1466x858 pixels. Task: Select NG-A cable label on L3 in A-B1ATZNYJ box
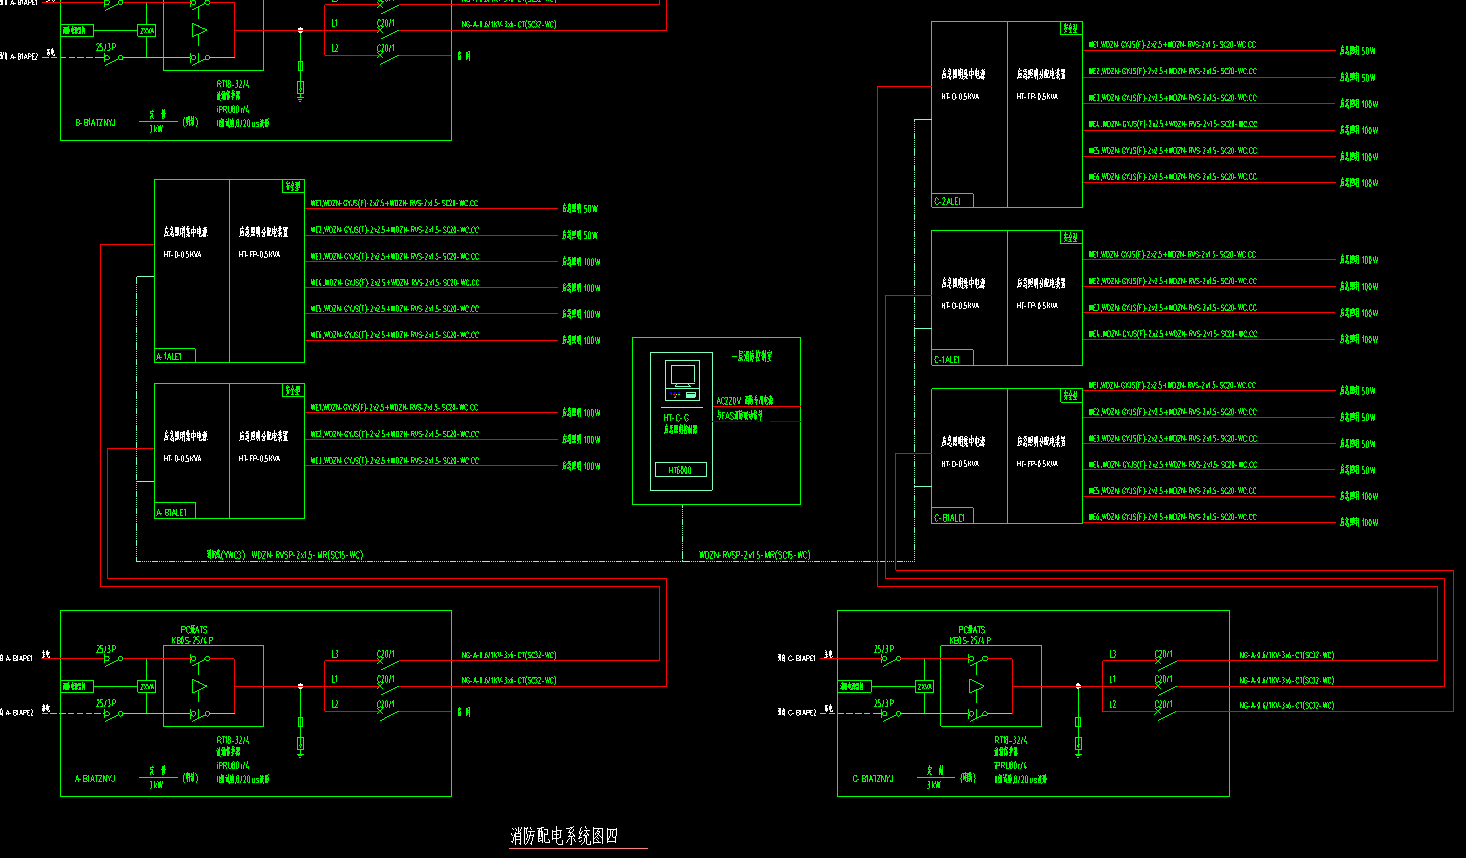[508, 655]
